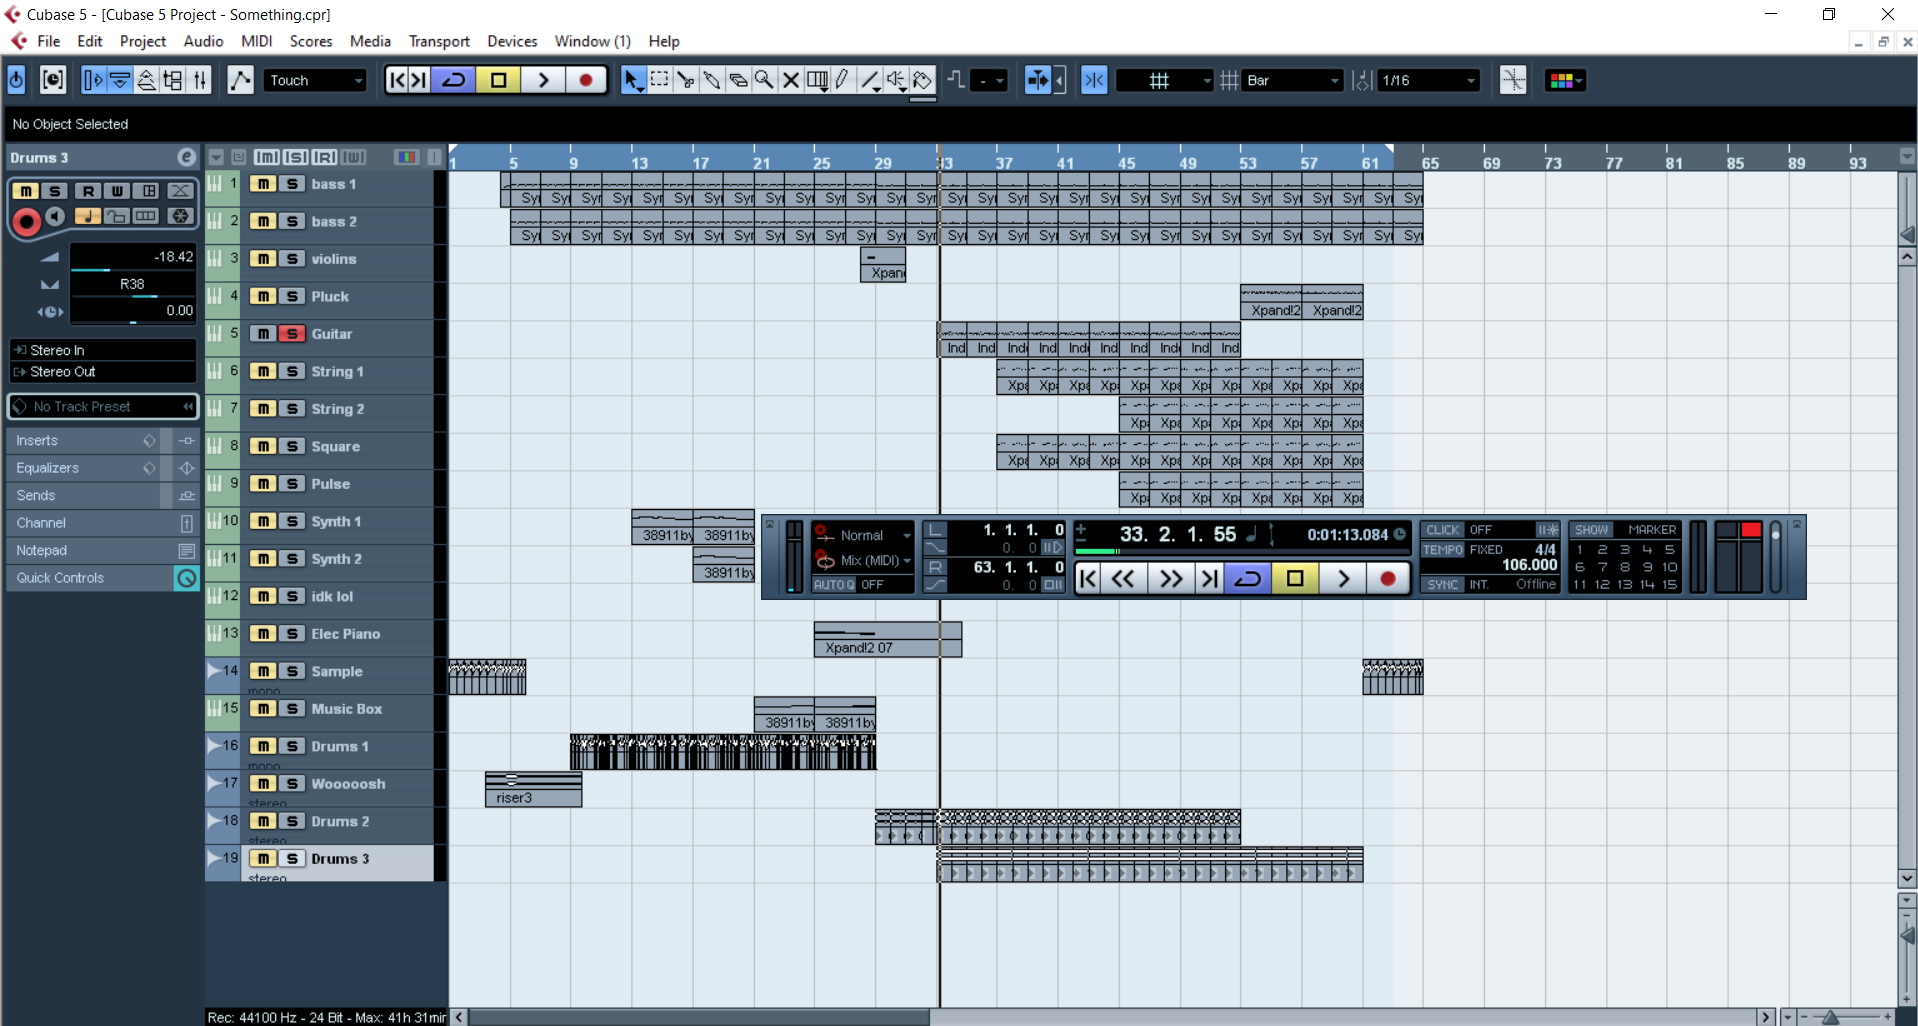Click Rewind in the Transport panel

pyautogui.click(x=1124, y=578)
